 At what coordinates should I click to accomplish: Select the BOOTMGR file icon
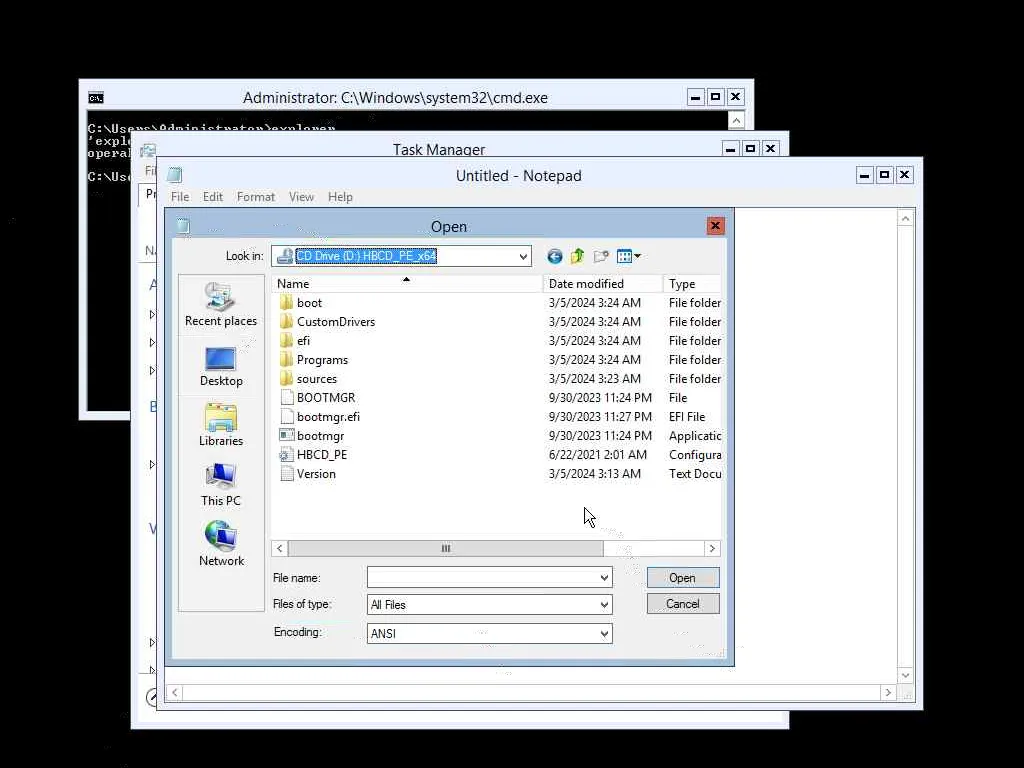point(286,397)
